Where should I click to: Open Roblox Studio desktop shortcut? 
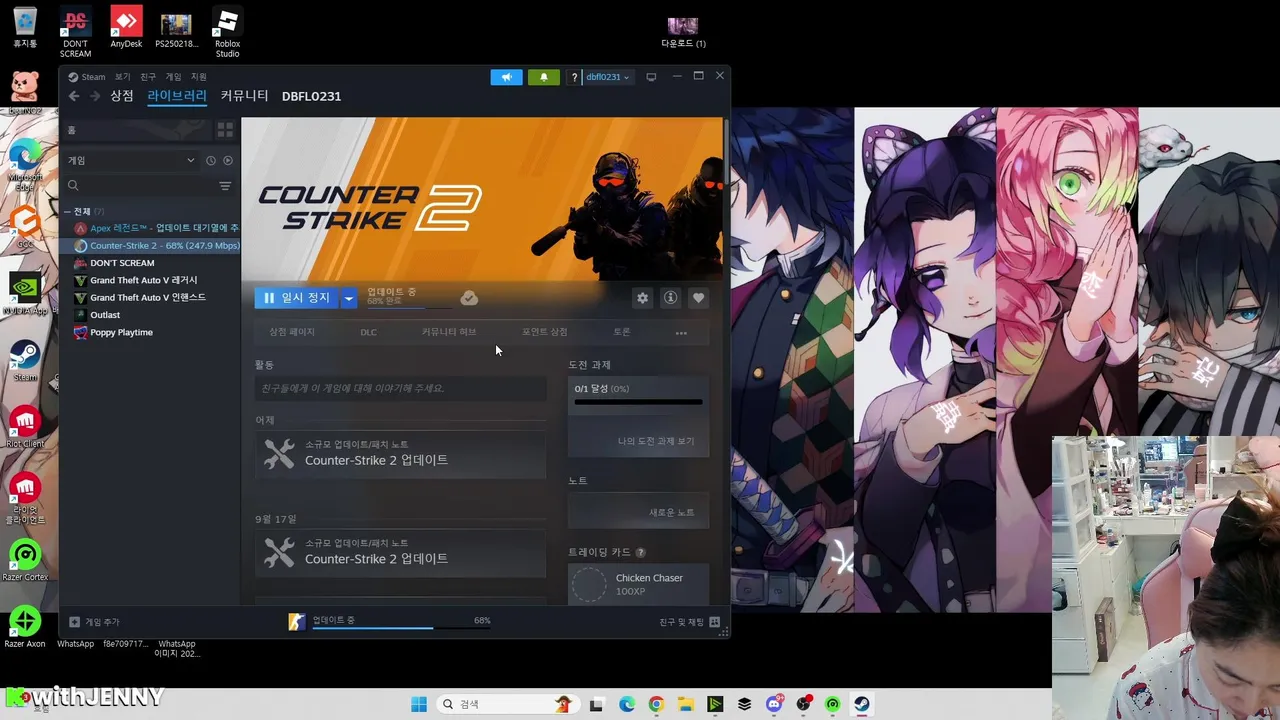pos(227,33)
